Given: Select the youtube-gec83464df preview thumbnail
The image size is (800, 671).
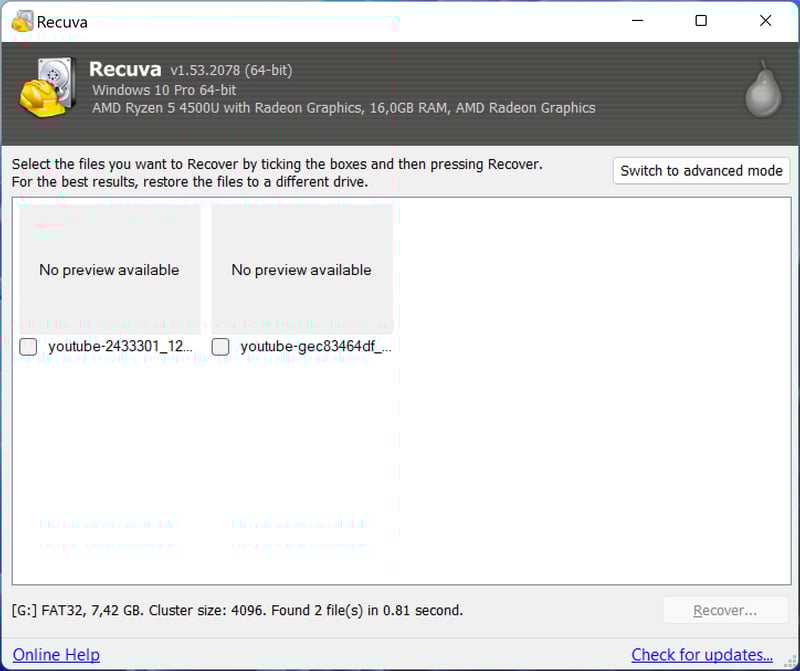Looking at the screenshot, I should (302, 269).
